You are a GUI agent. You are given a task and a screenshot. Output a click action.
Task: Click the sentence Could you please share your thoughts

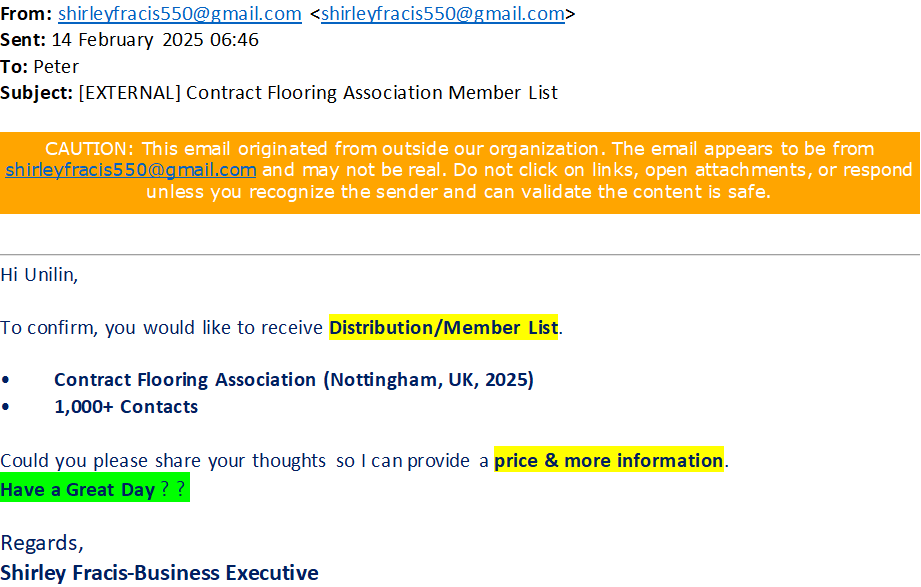click(364, 461)
